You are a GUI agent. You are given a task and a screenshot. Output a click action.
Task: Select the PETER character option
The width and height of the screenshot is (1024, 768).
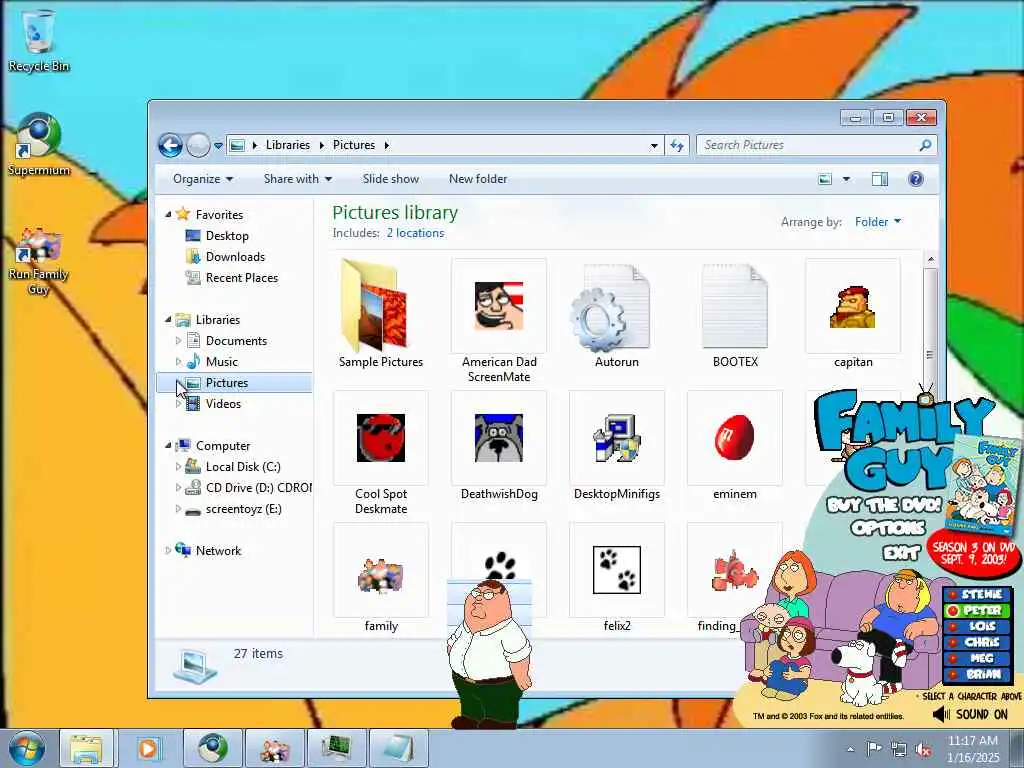coord(976,611)
